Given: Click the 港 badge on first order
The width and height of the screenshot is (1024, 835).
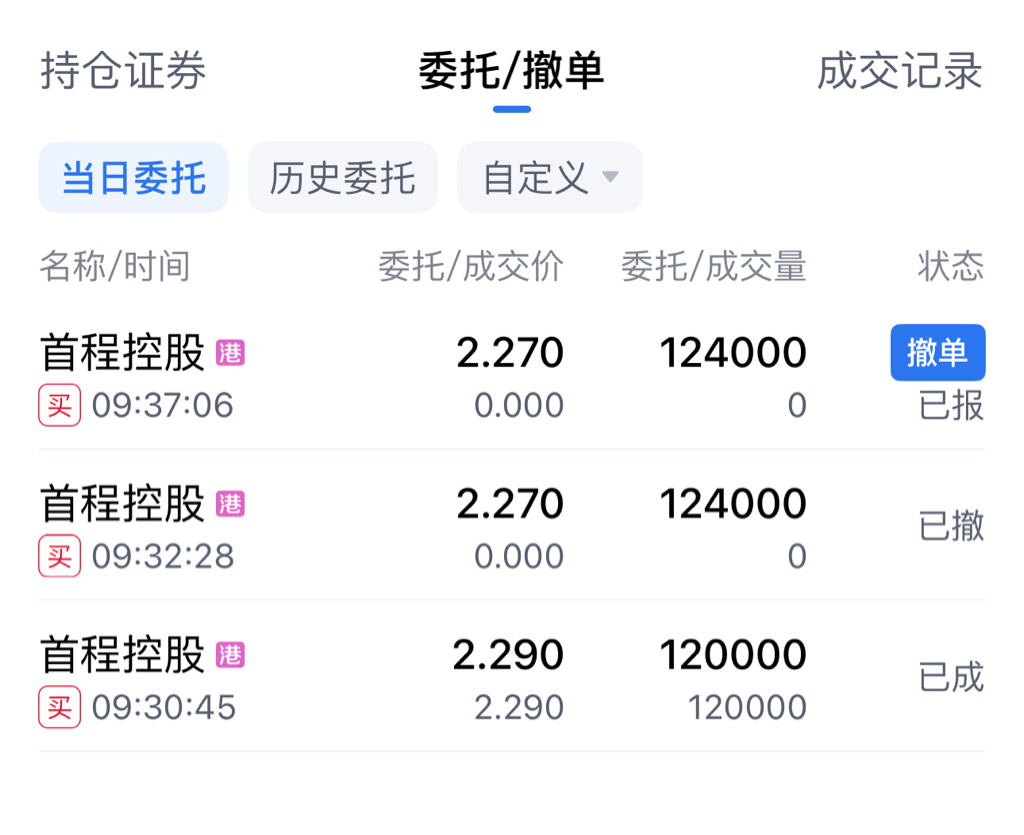Looking at the screenshot, I should (230, 353).
